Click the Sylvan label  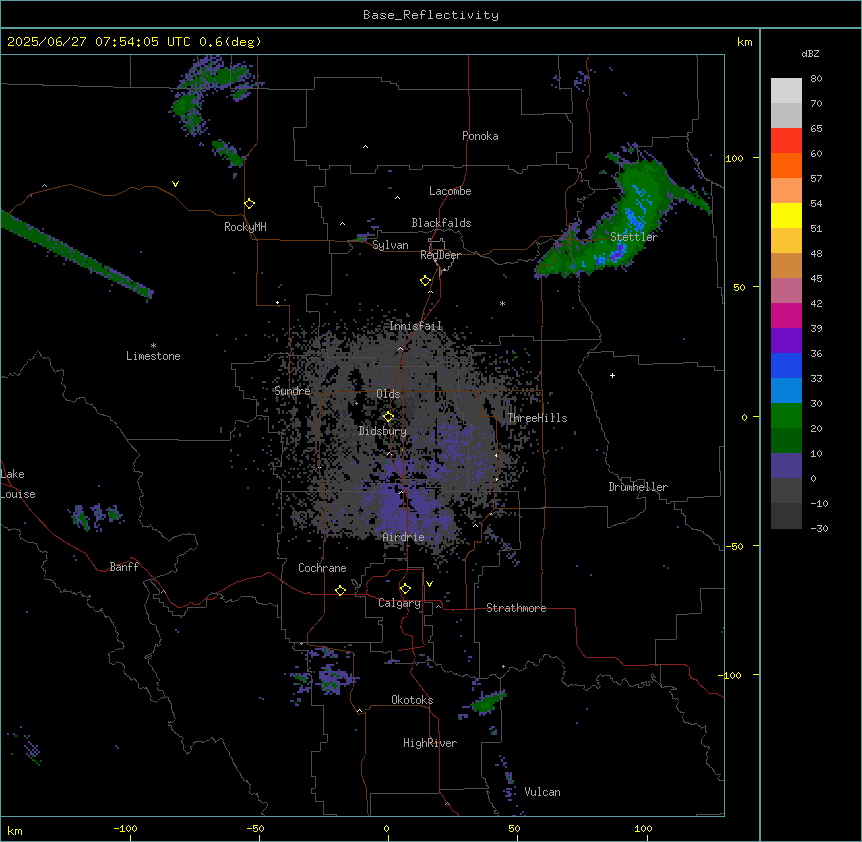pos(390,245)
